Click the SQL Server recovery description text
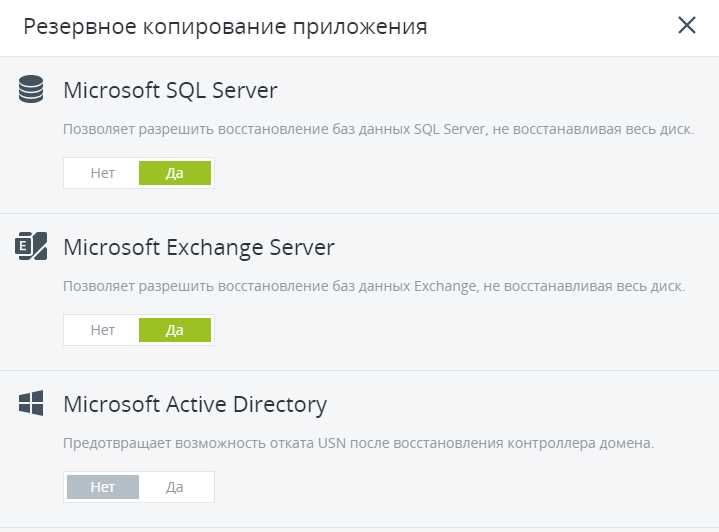The width and height of the screenshot is (719, 532). pyautogui.click(x=378, y=130)
